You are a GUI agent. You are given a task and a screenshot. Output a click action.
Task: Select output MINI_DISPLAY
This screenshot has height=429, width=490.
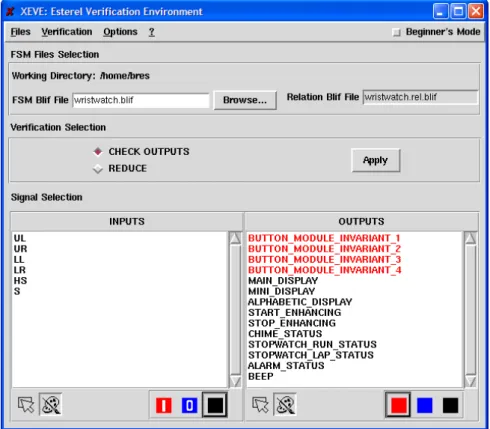click(x=281, y=291)
